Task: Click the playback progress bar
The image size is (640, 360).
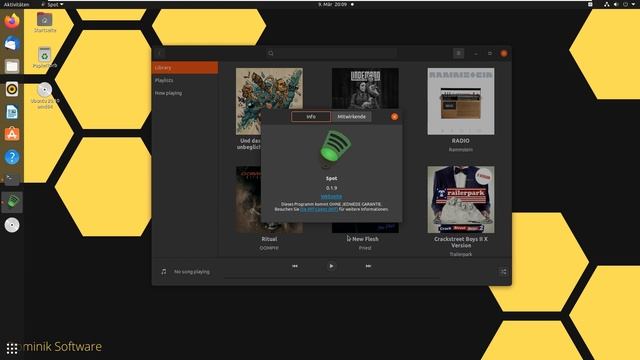Action: (331, 278)
